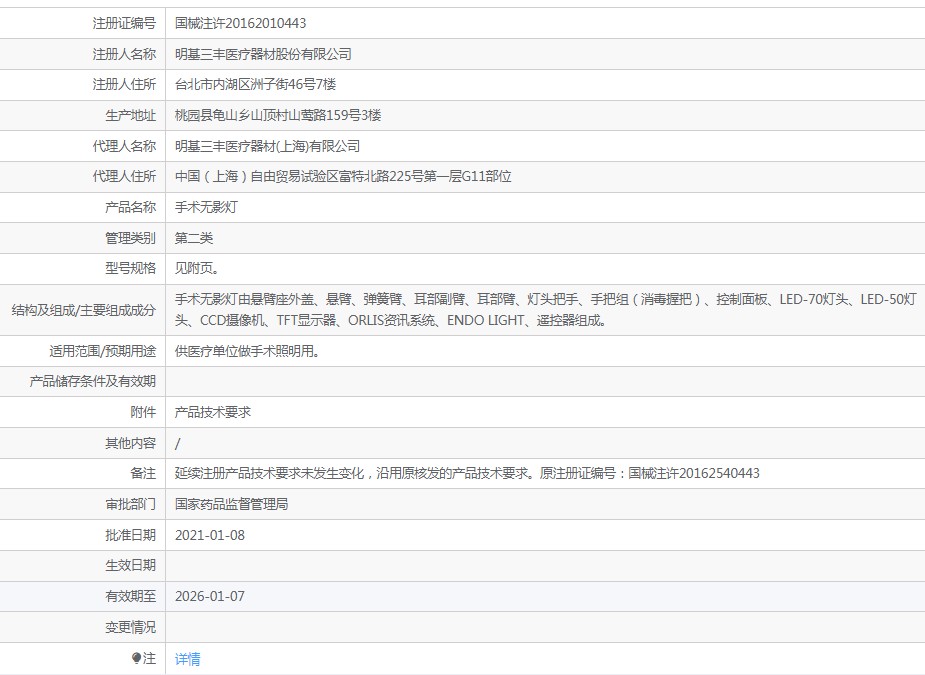Select attachment value 产品技术要求
925x675 pixels.
coord(213,412)
